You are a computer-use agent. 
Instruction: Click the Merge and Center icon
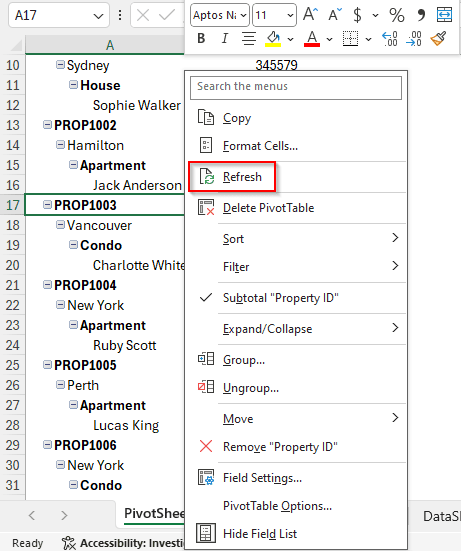pyautogui.click(x=444, y=15)
